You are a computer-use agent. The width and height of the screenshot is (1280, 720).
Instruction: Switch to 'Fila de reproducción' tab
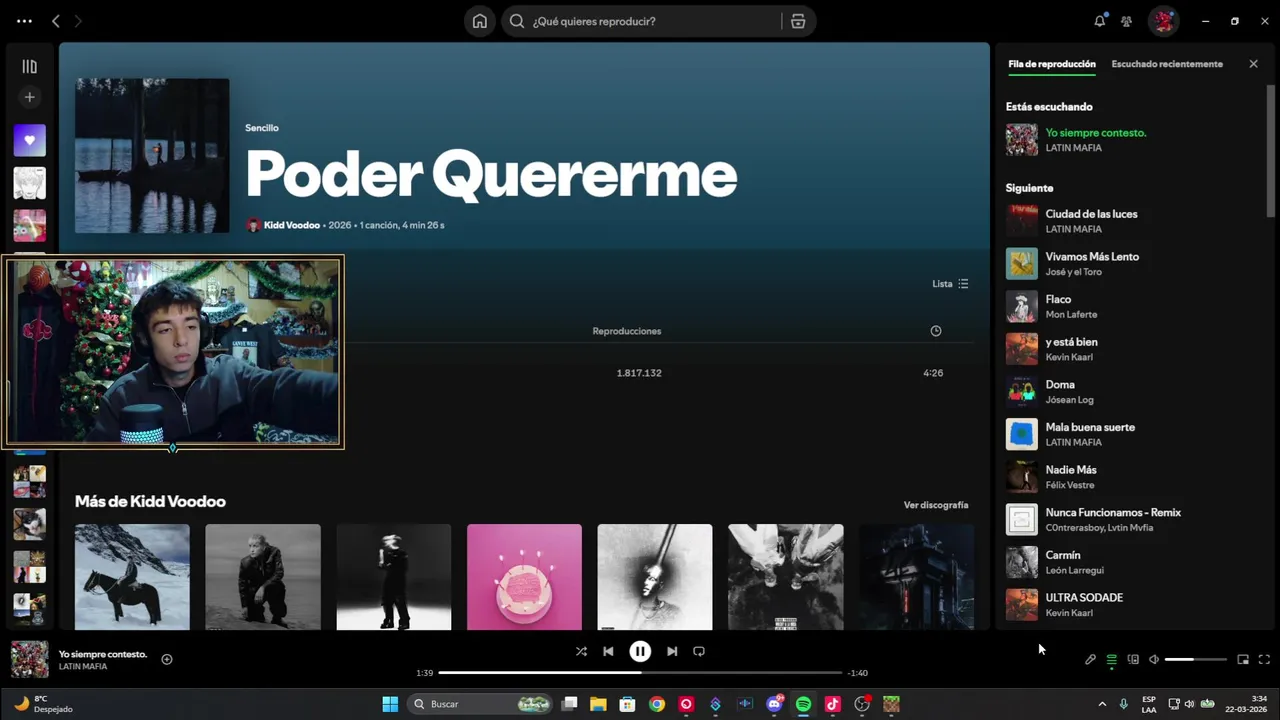1052,64
